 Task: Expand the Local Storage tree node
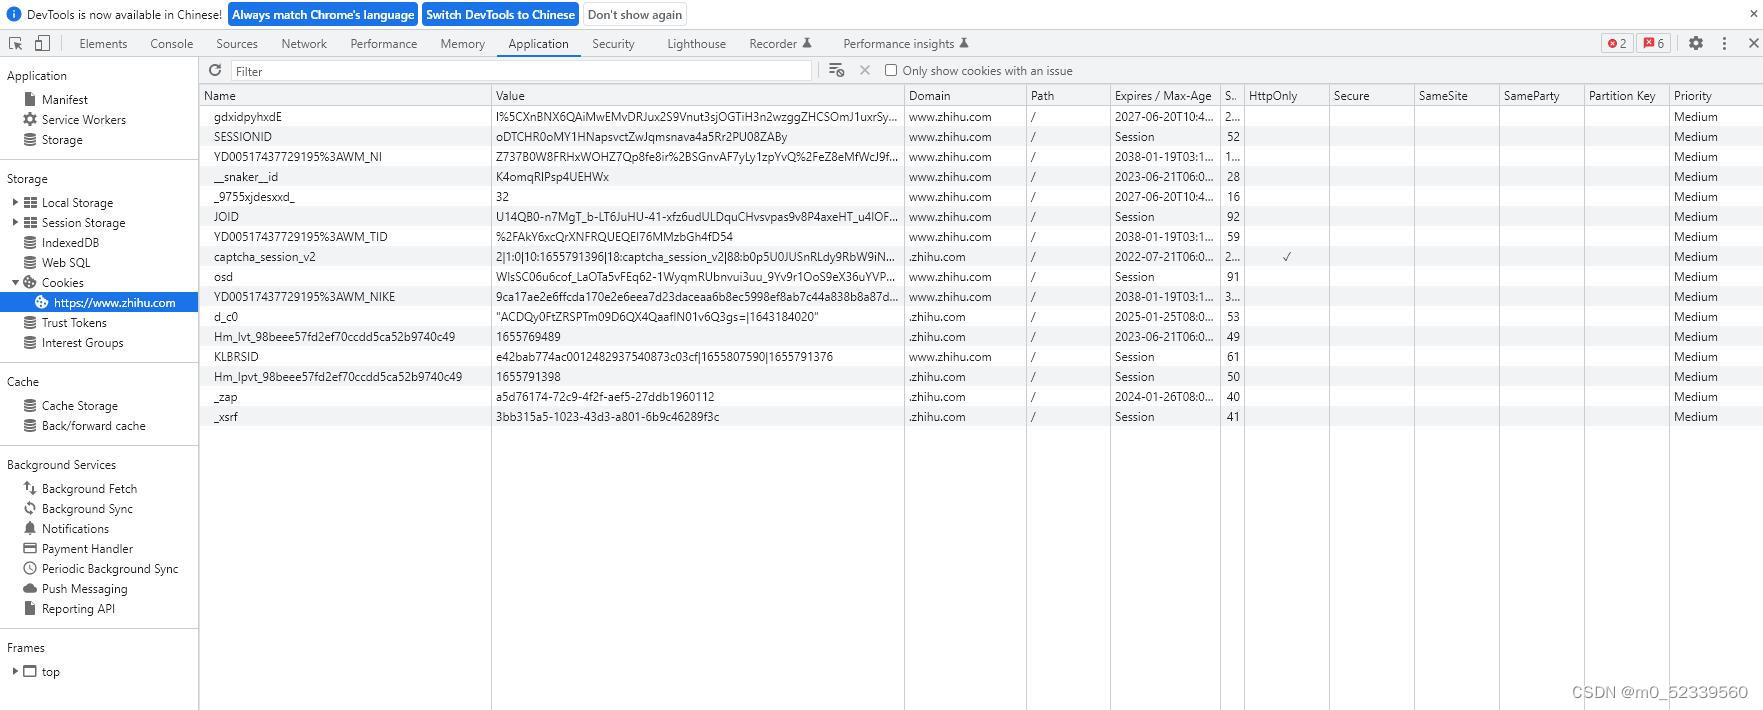coord(15,202)
